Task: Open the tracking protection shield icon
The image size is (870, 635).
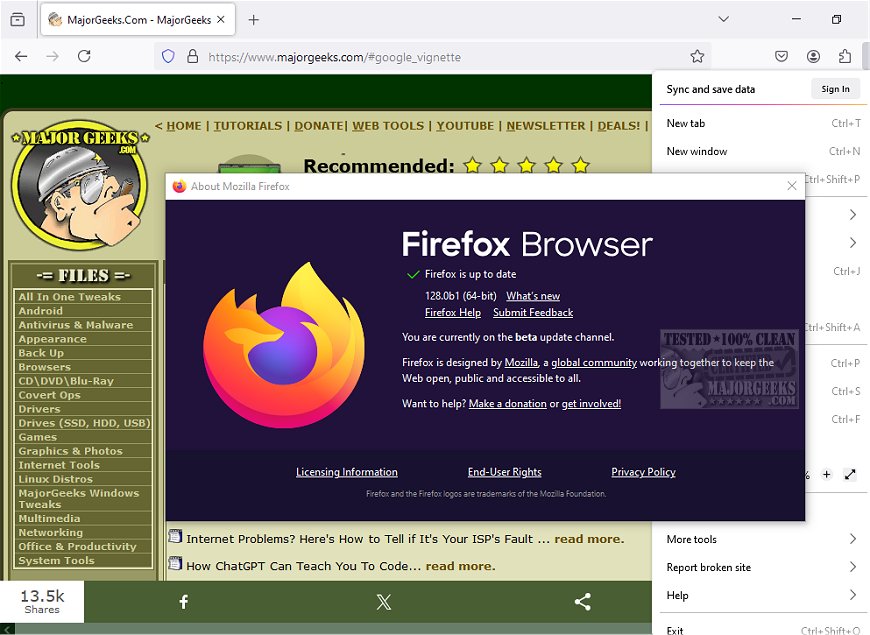Action: [x=168, y=57]
